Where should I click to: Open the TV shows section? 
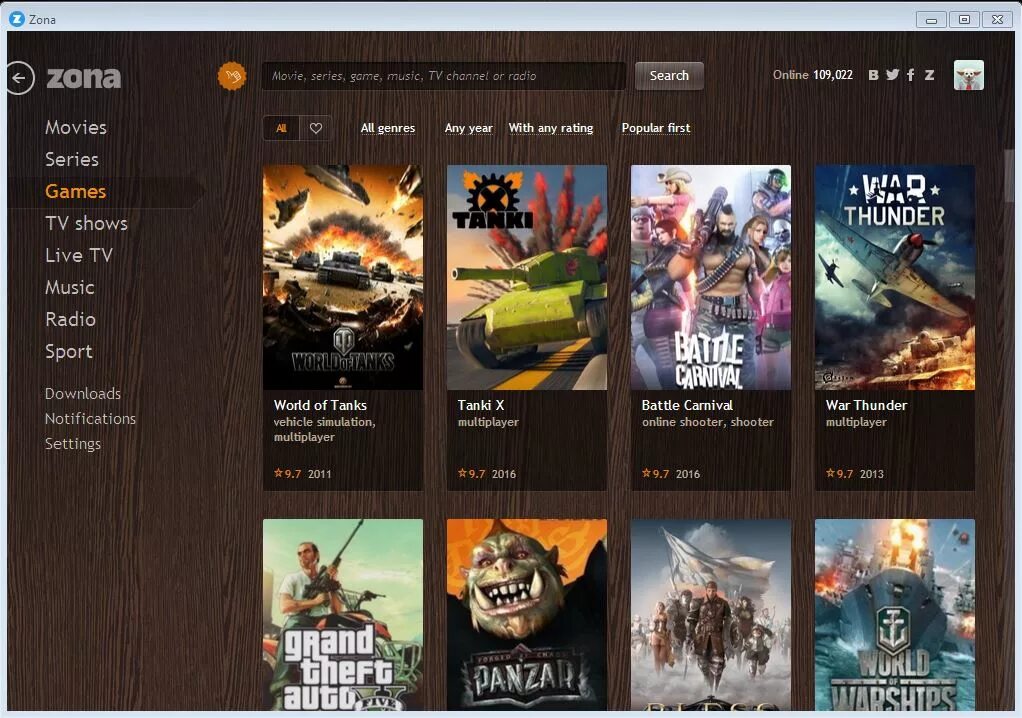coord(86,223)
